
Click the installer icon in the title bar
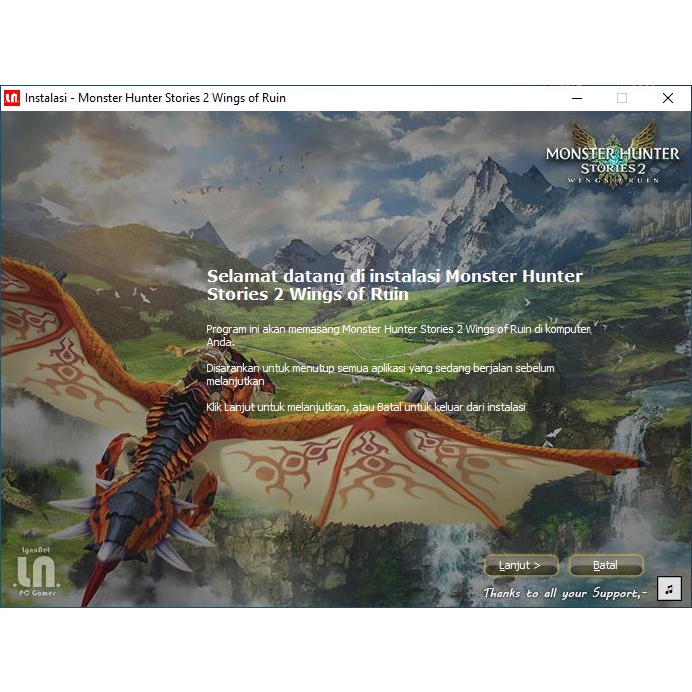point(12,98)
